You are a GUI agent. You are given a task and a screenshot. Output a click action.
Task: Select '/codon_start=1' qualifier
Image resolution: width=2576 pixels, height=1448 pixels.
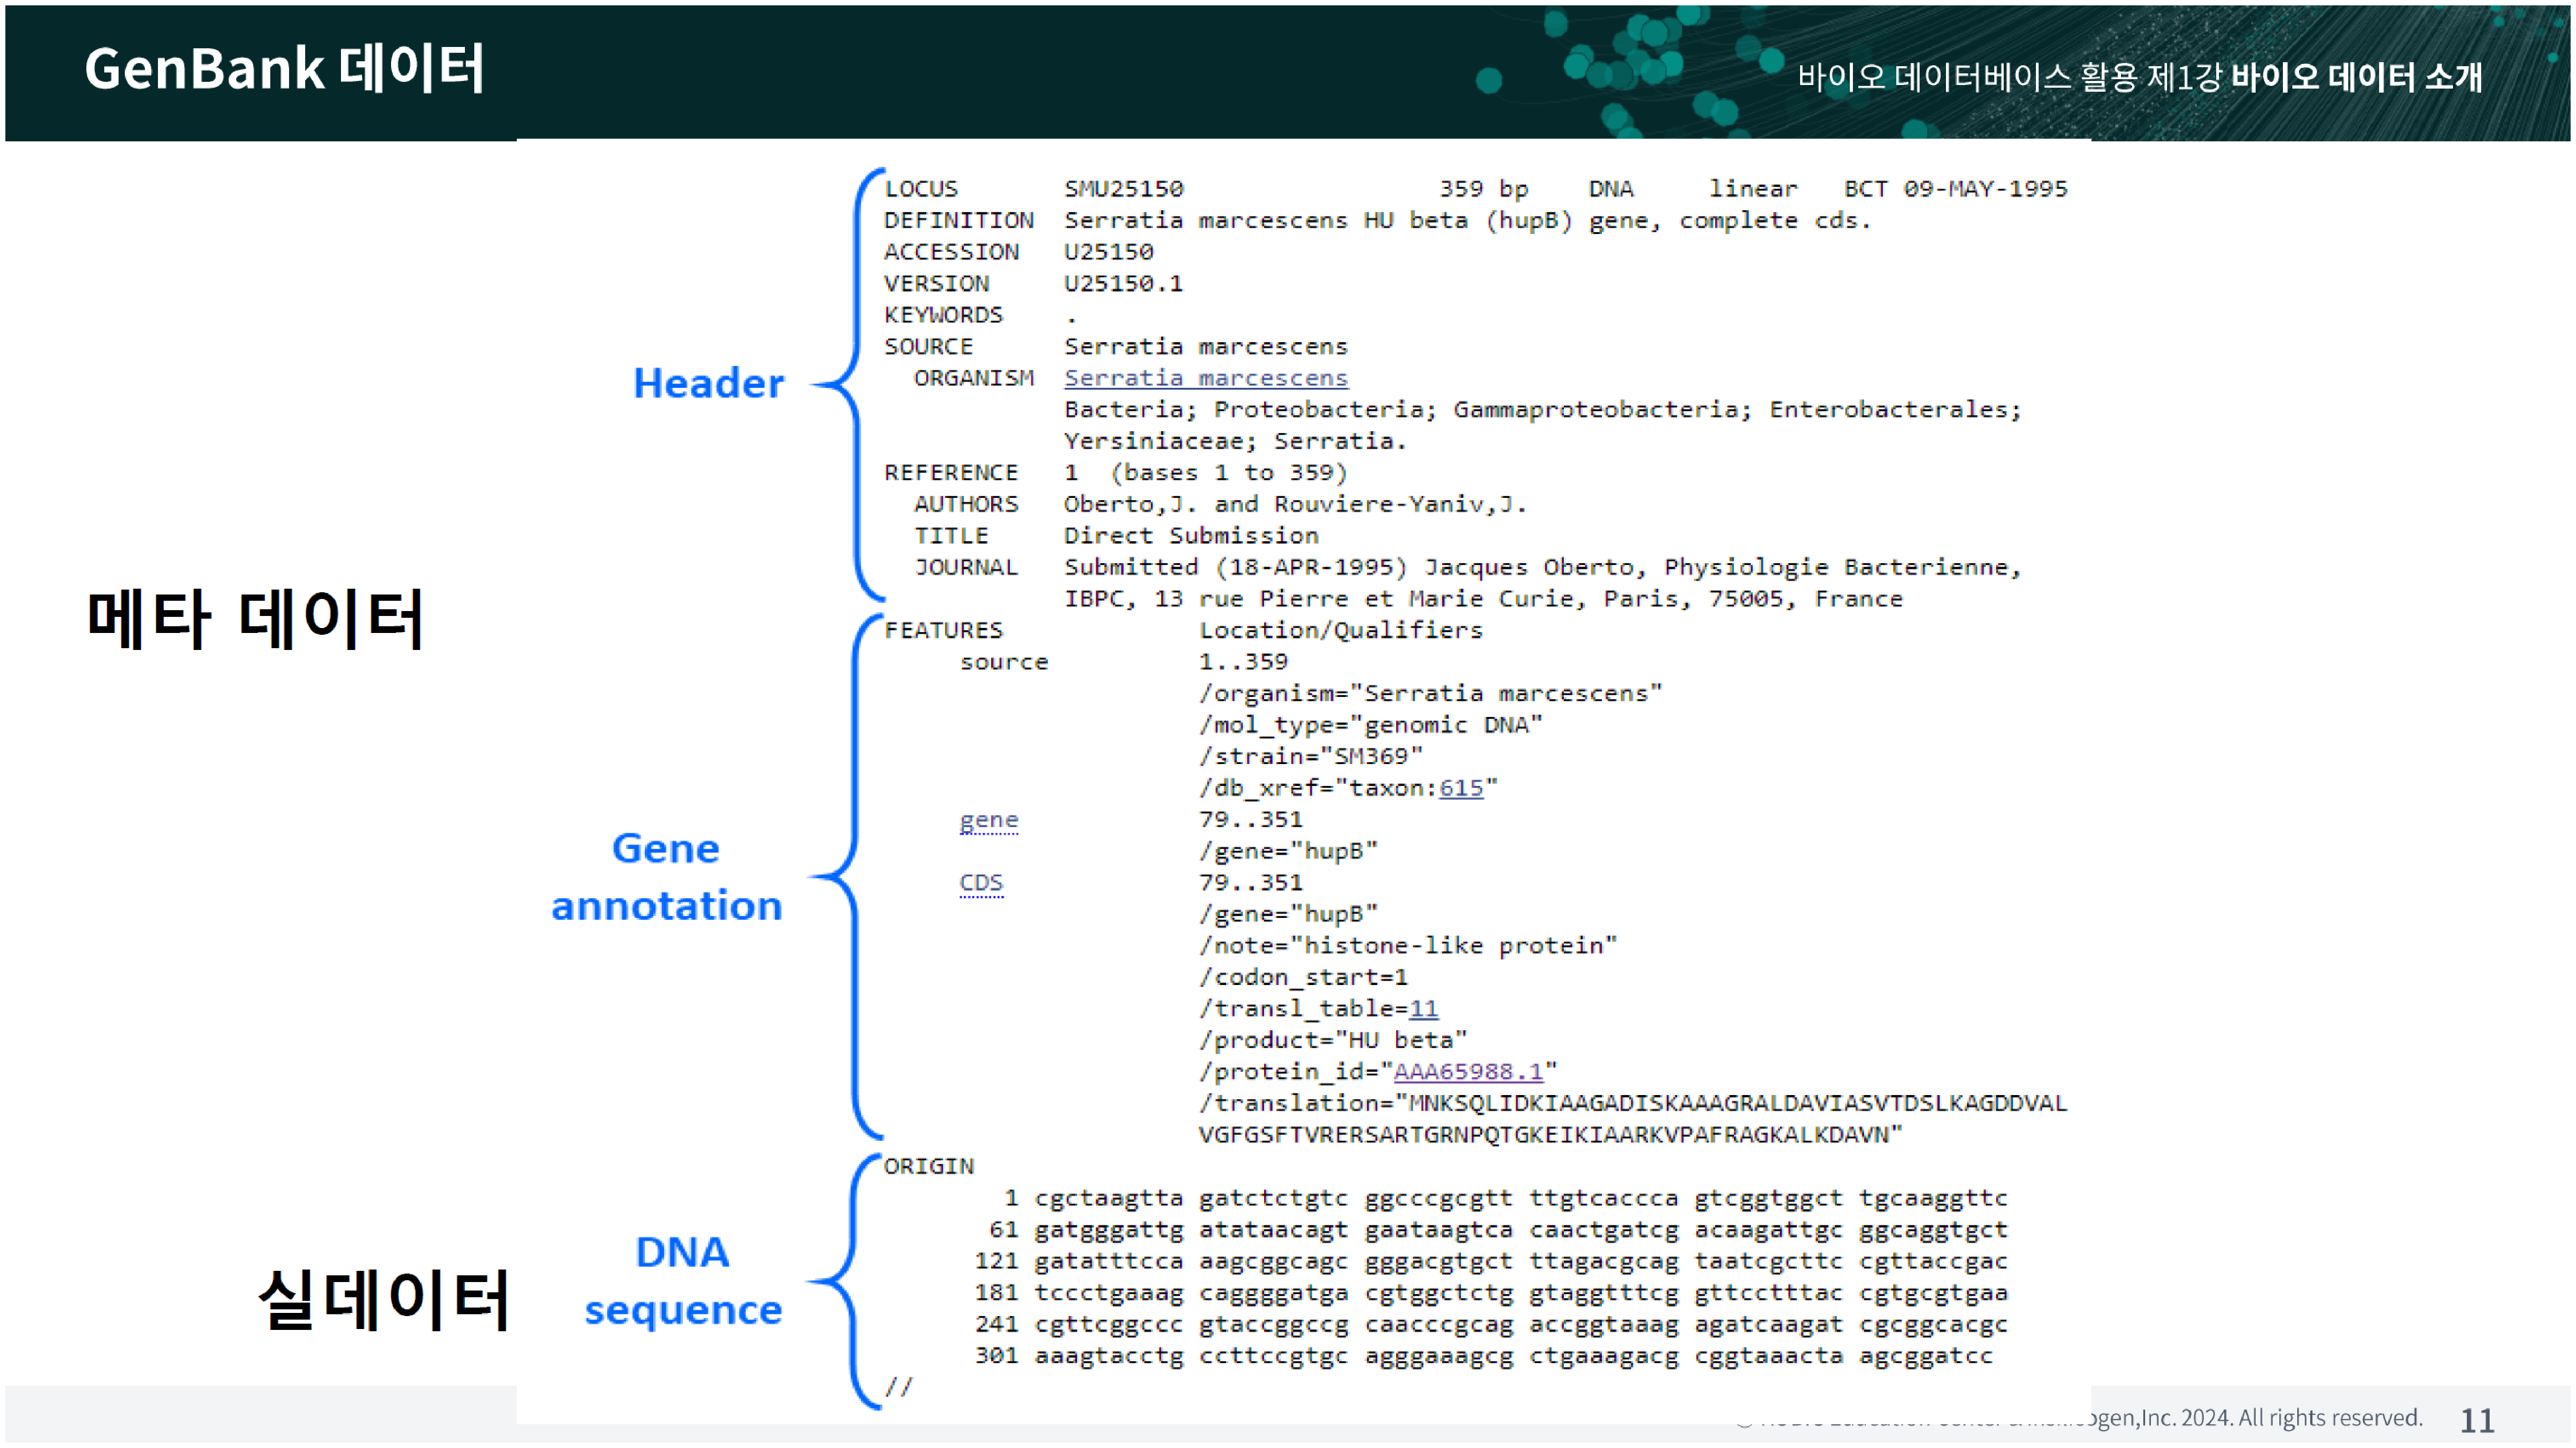pos(1303,977)
